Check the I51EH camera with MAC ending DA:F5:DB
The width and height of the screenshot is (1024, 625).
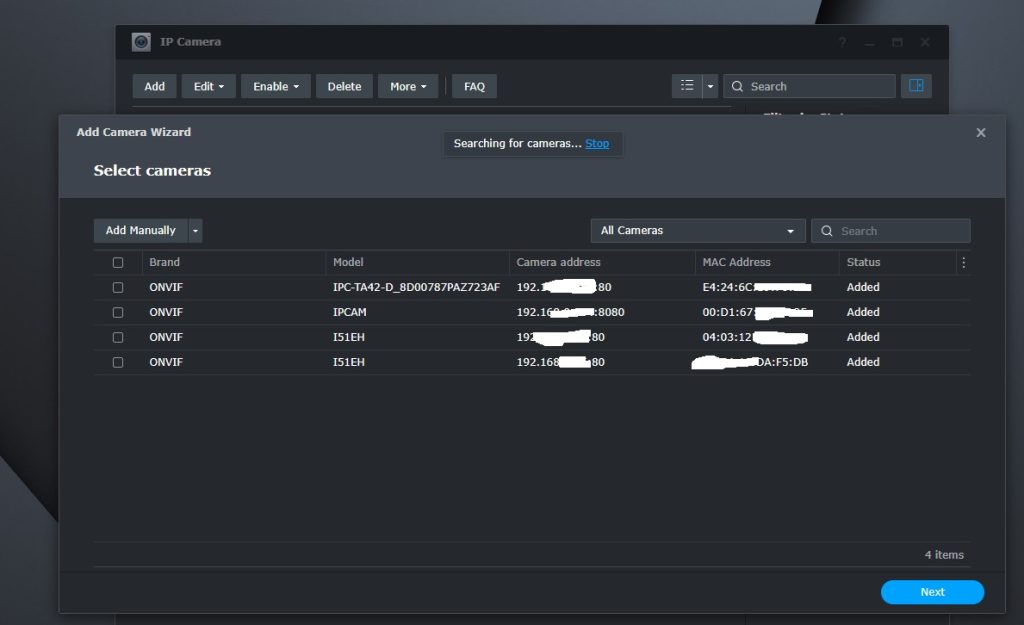click(x=118, y=362)
